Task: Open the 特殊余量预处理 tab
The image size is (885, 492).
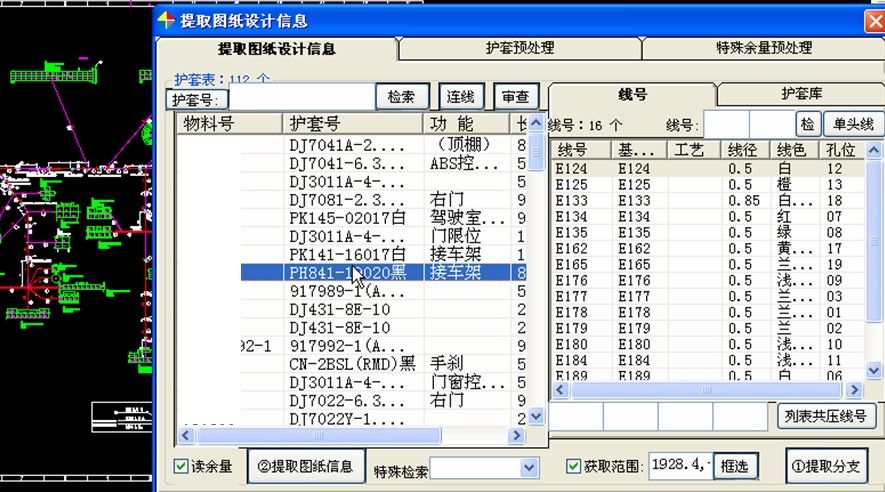Action: pos(764,48)
